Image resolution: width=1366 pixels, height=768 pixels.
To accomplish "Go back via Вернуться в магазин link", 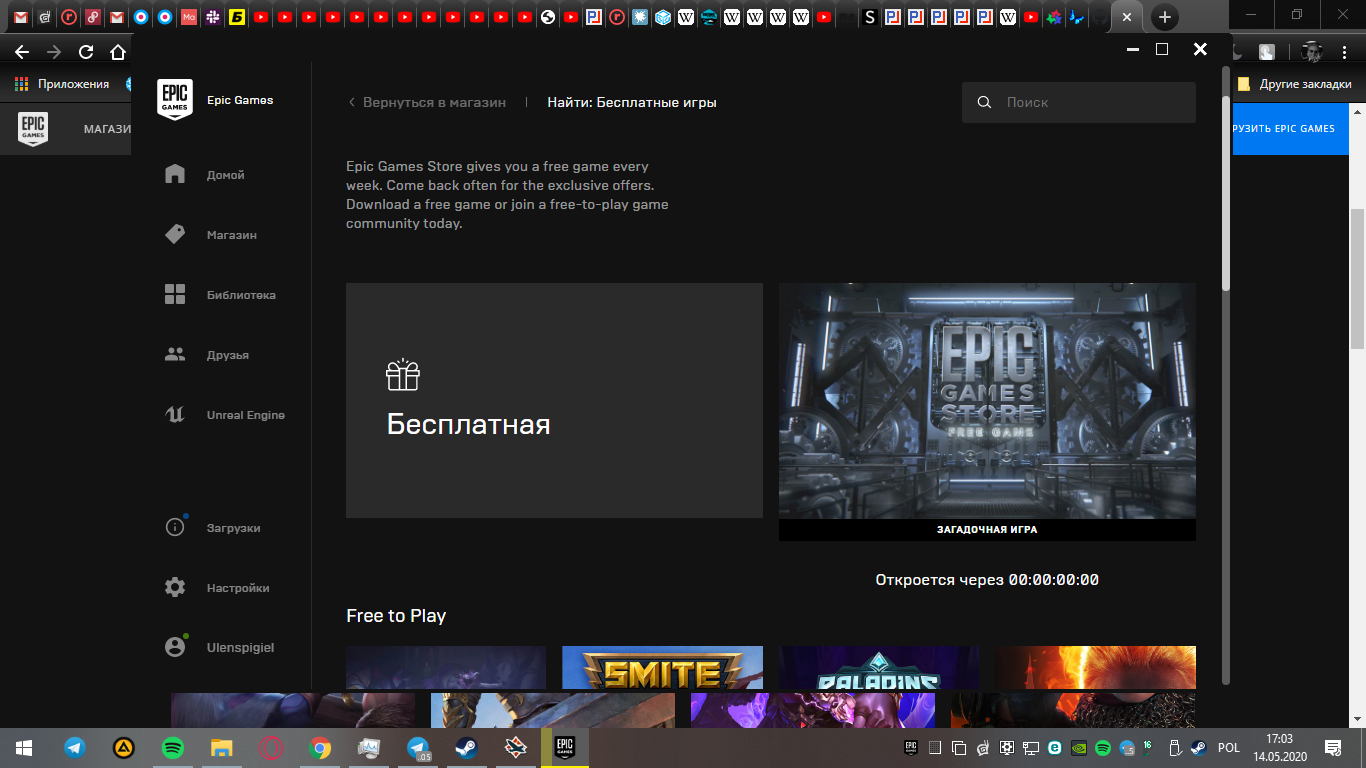I will click(x=427, y=102).
